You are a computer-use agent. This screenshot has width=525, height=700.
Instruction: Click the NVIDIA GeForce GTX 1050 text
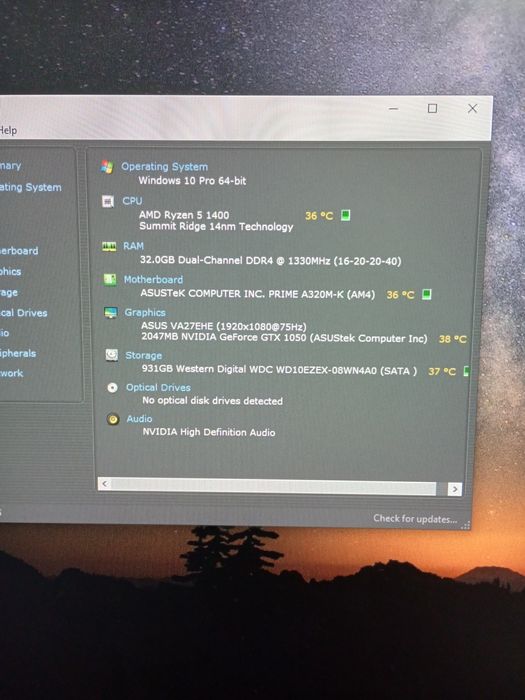[x=284, y=338]
